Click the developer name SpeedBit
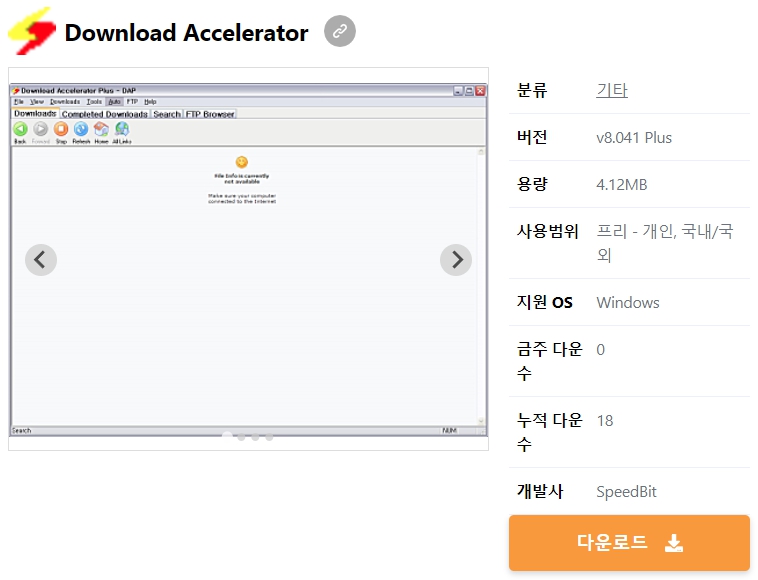Image resolution: width=758 pixels, height=580 pixels. pyautogui.click(x=626, y=492)
